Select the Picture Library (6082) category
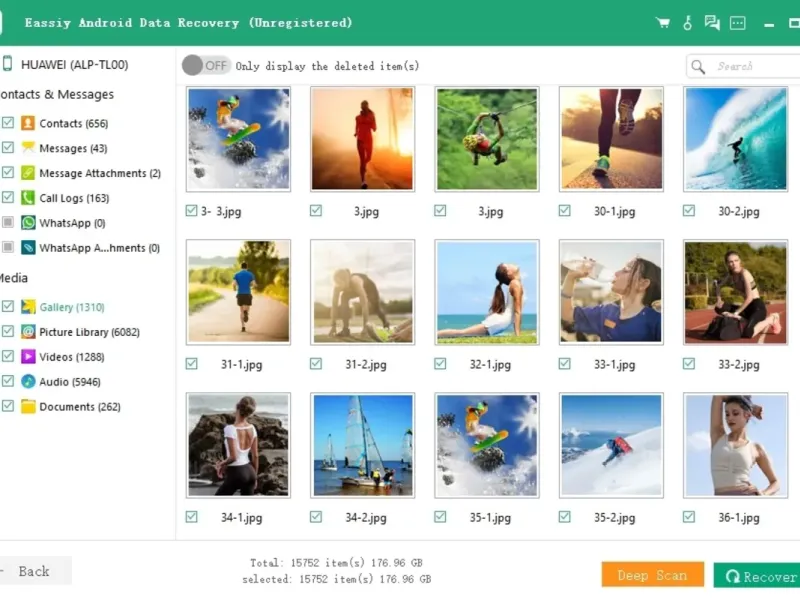 [x=89, y=332]
